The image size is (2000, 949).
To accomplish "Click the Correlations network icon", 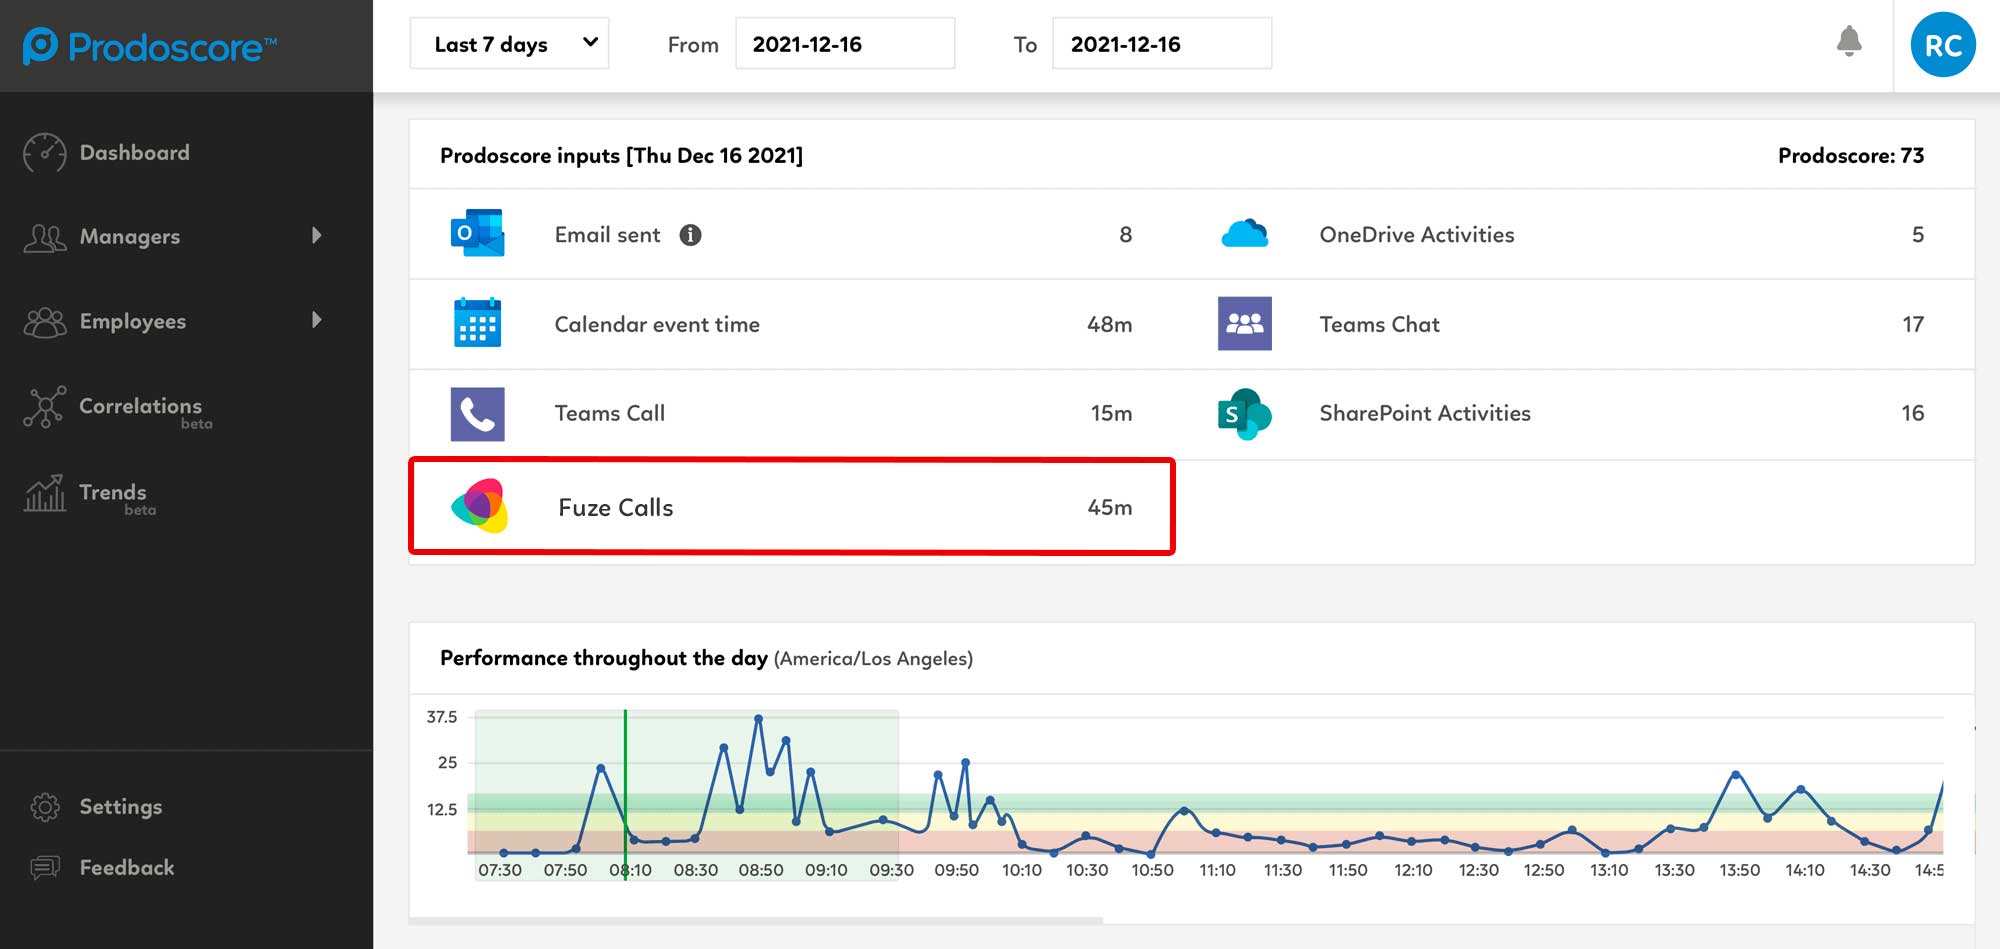I will coord(45,407).
